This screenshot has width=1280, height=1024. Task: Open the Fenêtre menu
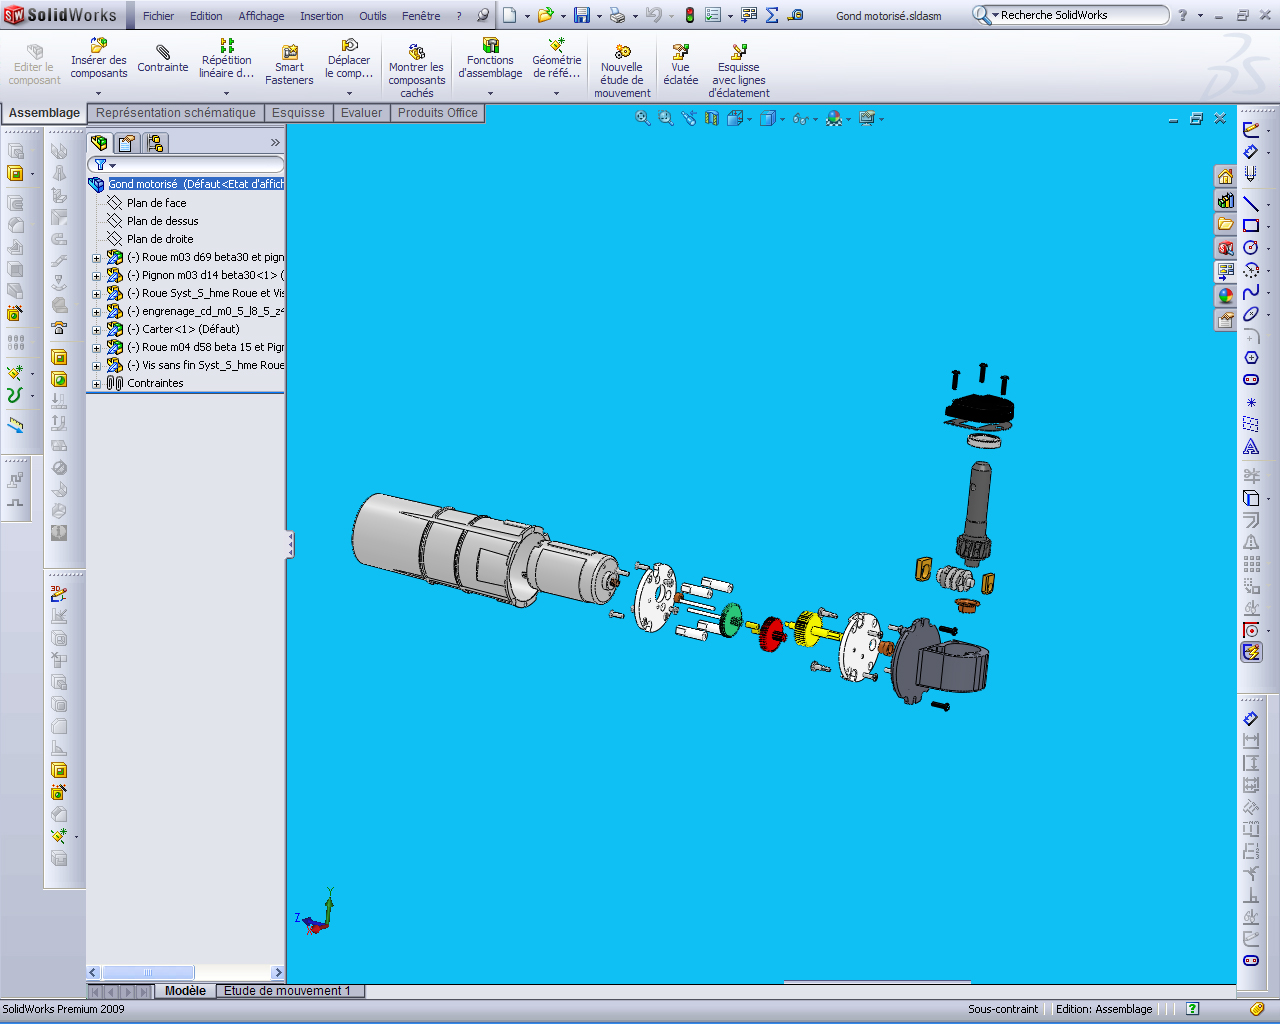421,16
